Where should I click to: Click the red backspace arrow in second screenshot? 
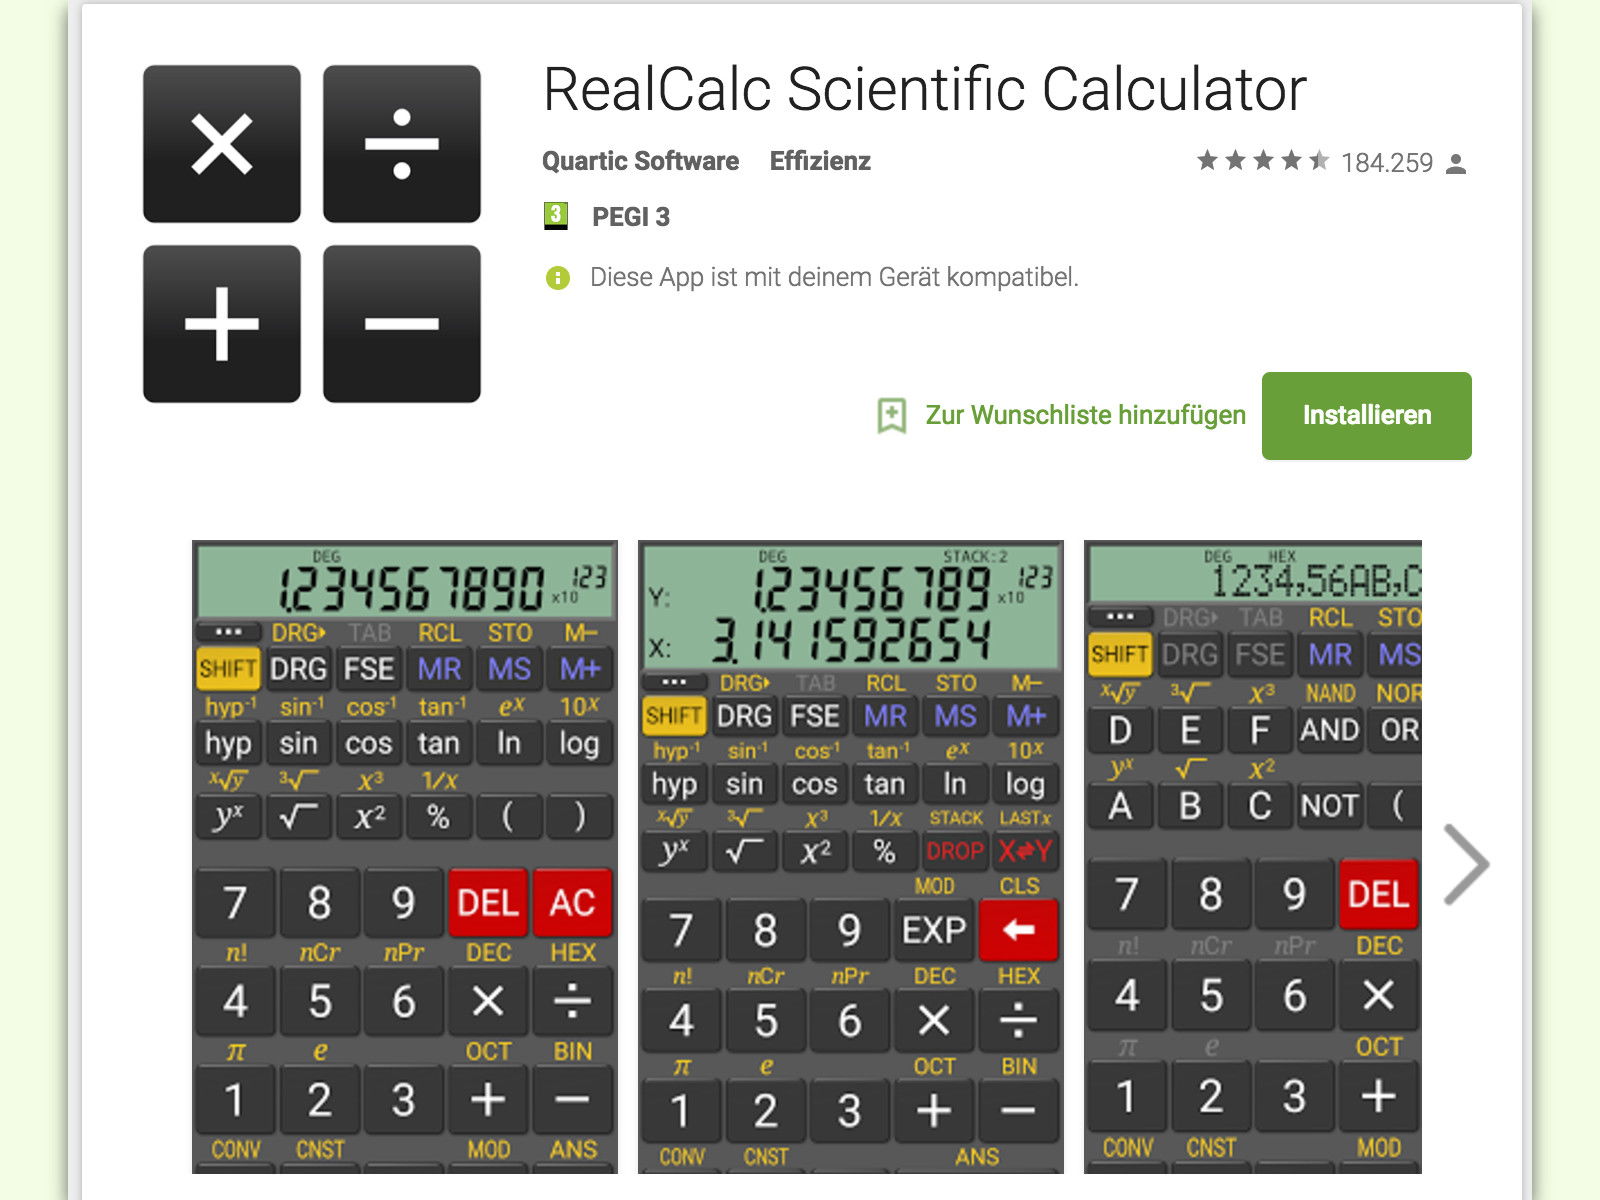[x=1019, y=930]
